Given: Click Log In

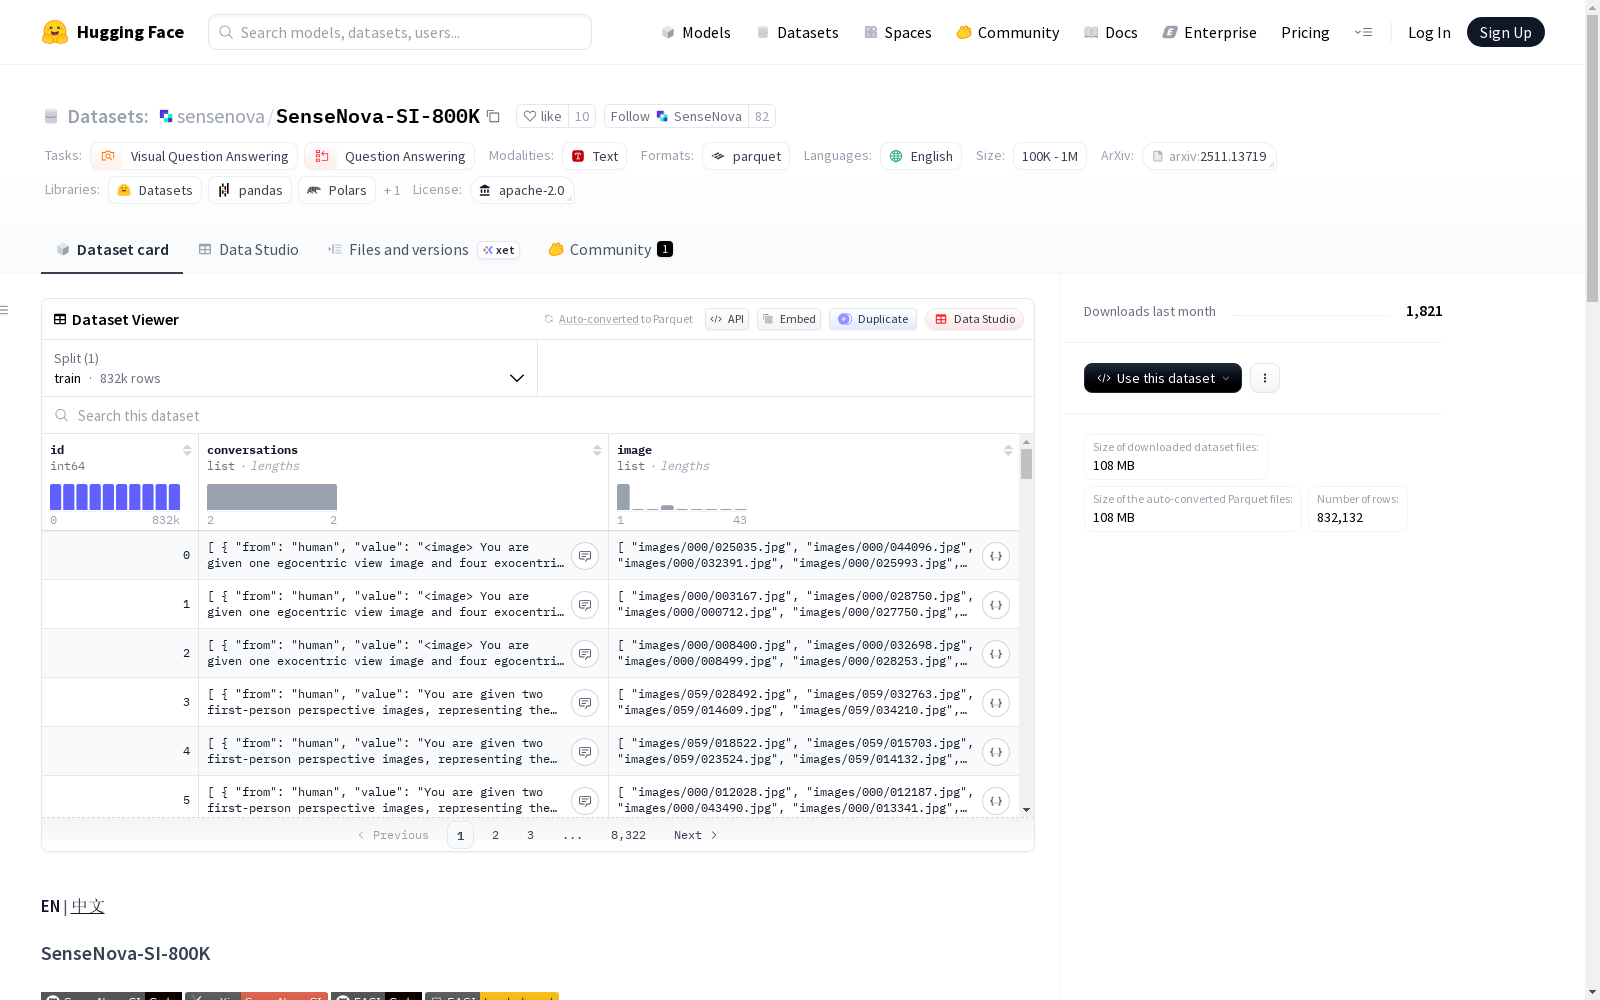Looking at the screenshot, I should coord(1429,32).
